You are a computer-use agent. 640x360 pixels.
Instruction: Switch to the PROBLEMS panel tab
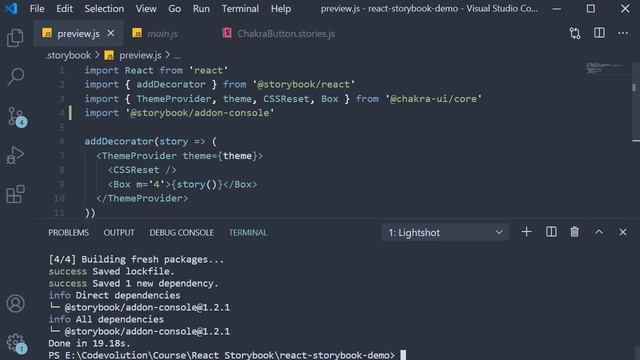tap(69, 233)
